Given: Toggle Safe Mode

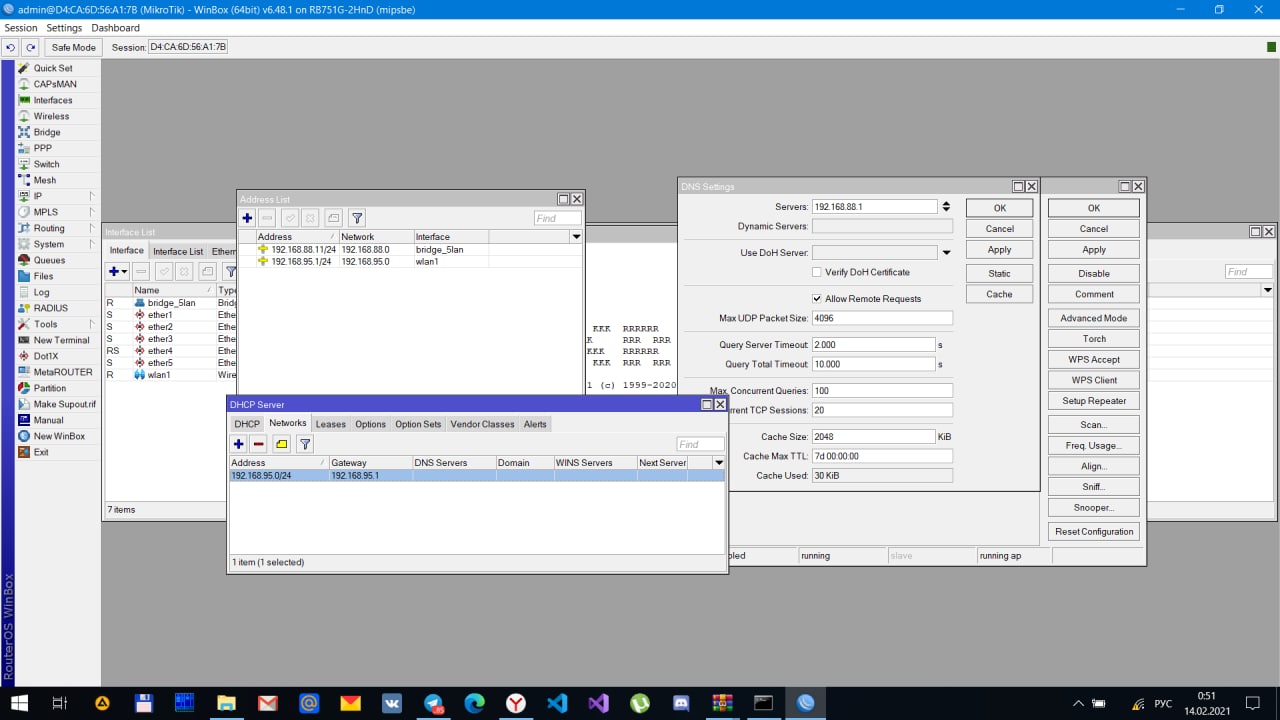Looking at the screenshot, I should click(74, 47).
